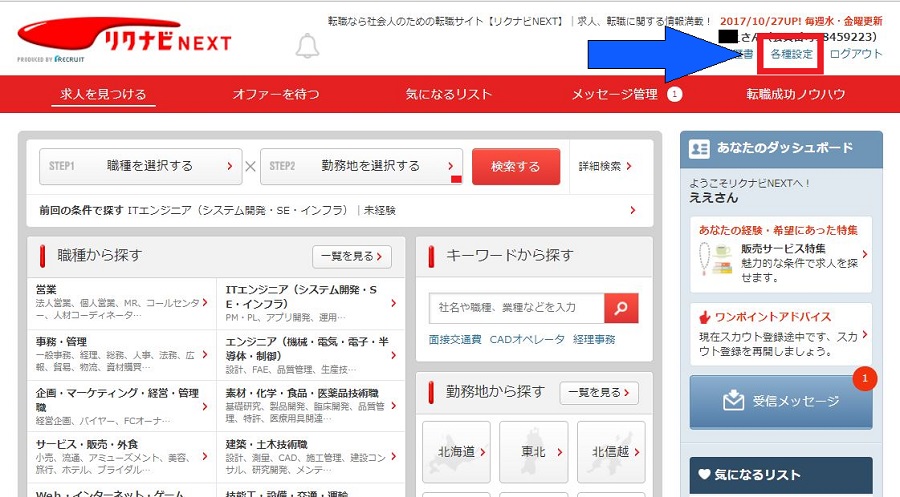Select the オファーを待つ navigation tab
900x497 pixels.
[x=276, y=94]
